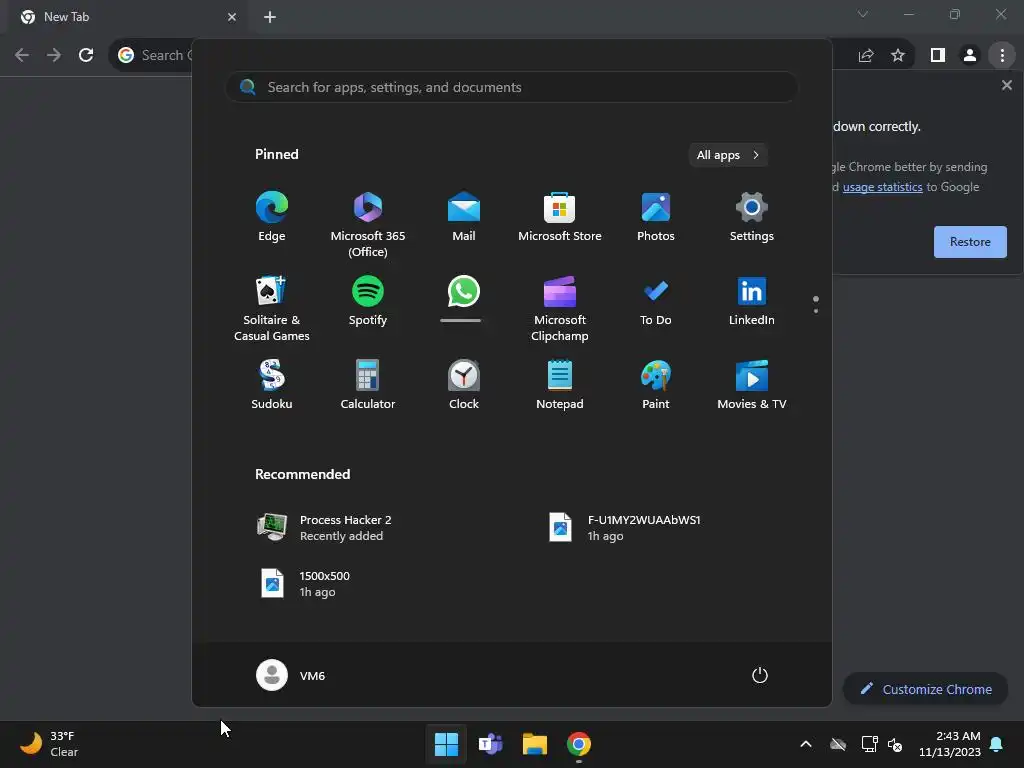
Task: Open LinkedIn app
Action: tap(752, 301)
